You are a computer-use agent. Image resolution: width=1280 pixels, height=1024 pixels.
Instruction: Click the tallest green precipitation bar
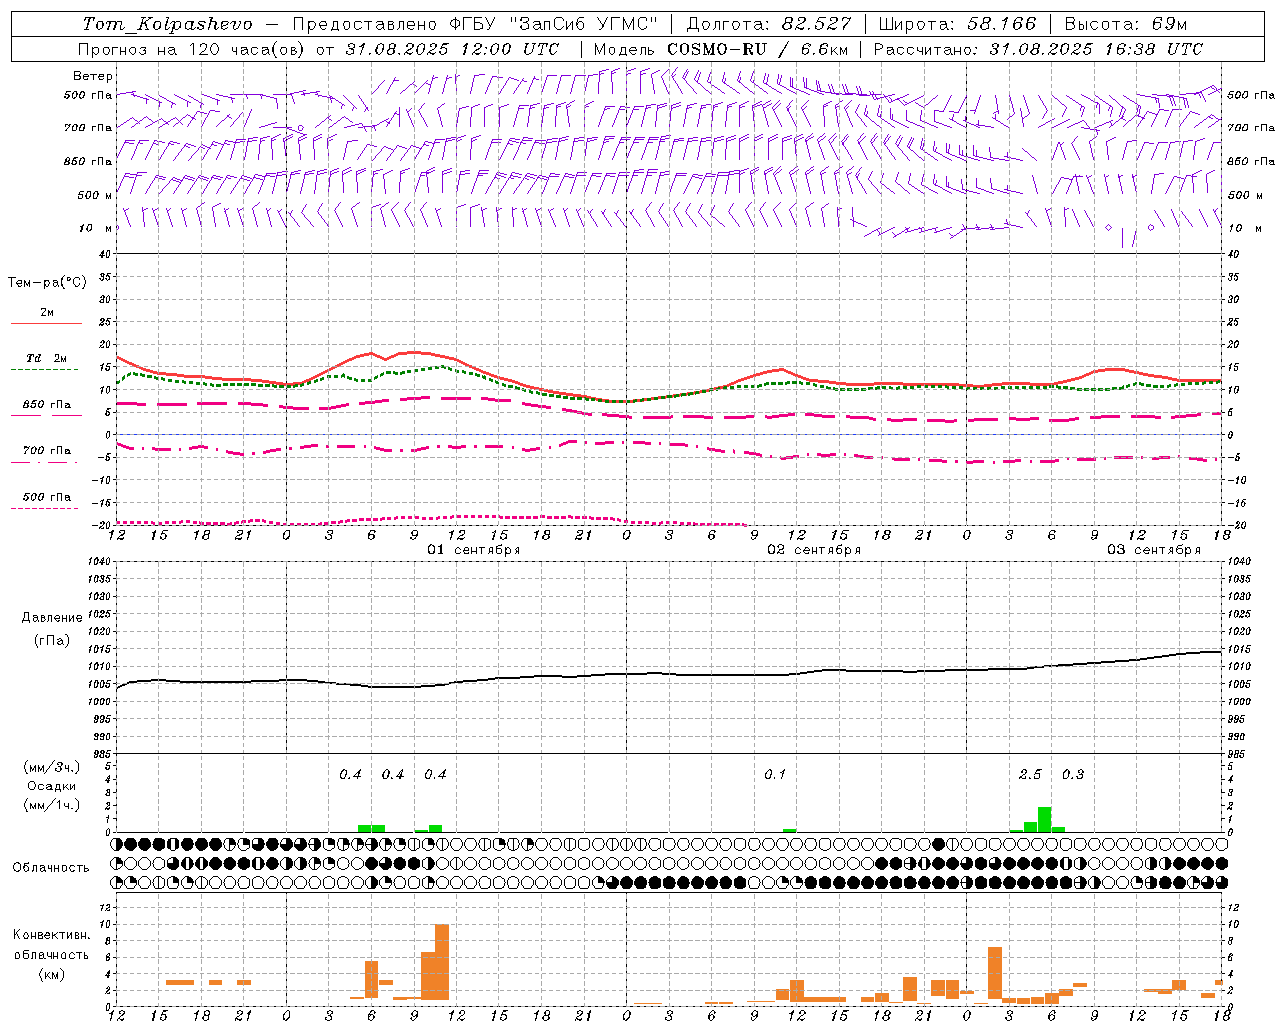pos(1044,819)
